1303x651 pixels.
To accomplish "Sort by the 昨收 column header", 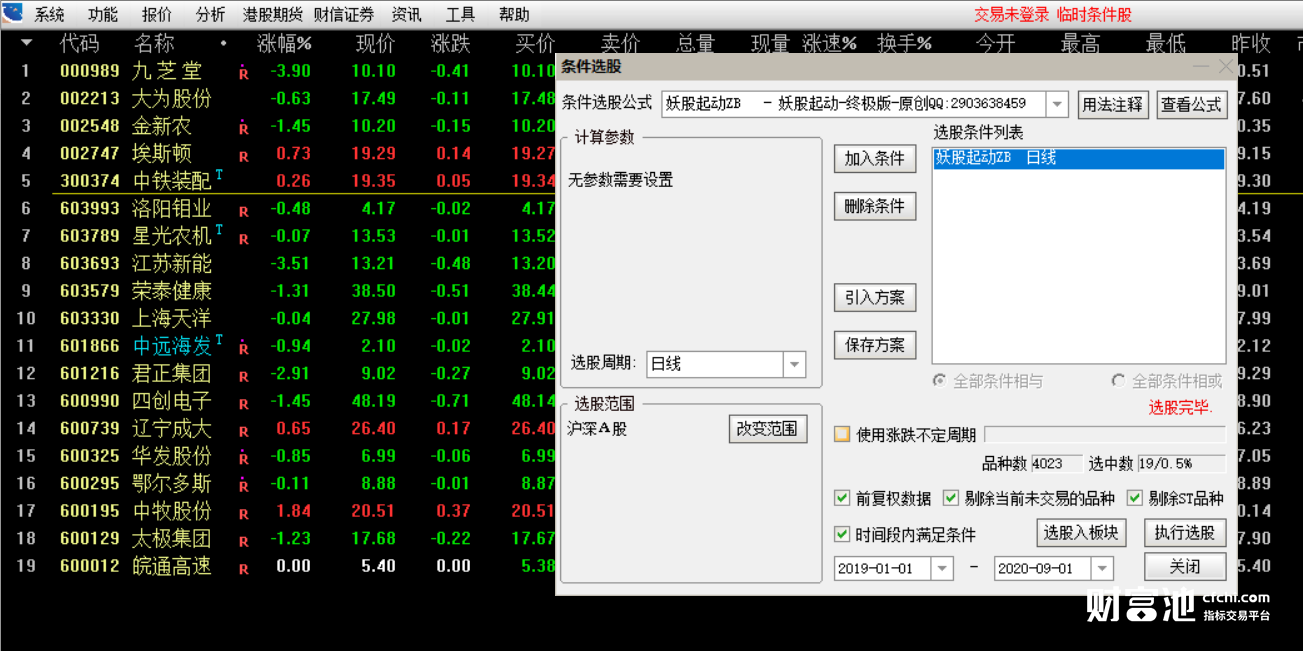I will [1250, 43].
